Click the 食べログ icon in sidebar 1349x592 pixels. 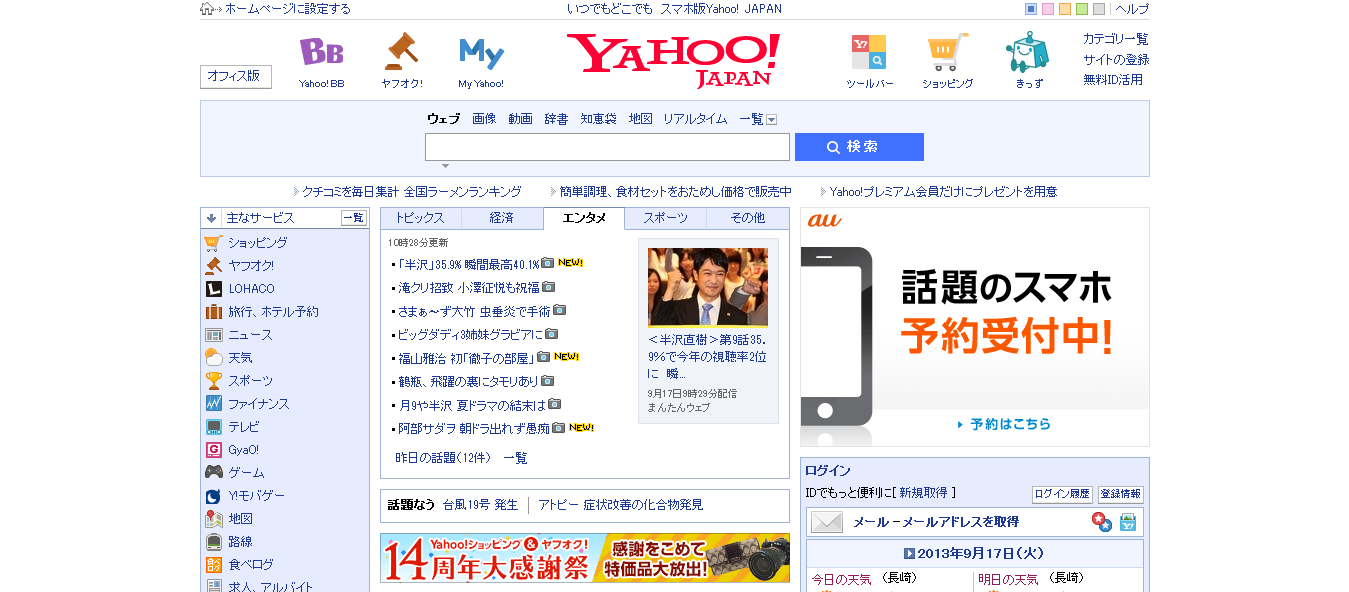(x=213, y=565)
